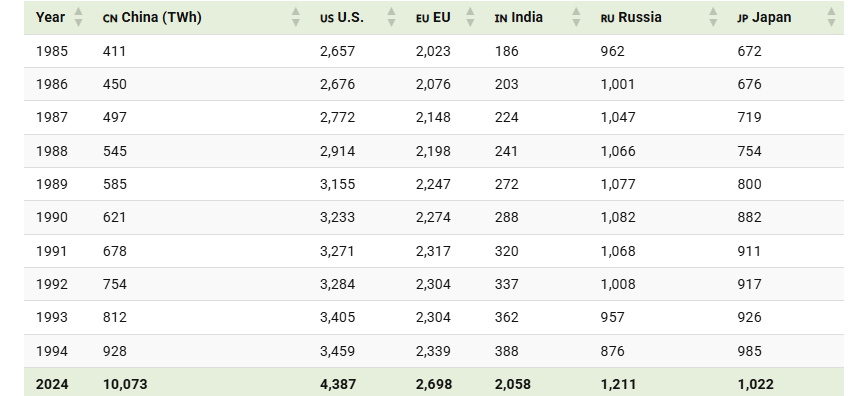Click the Year column header text

click(x=50, y=17)
